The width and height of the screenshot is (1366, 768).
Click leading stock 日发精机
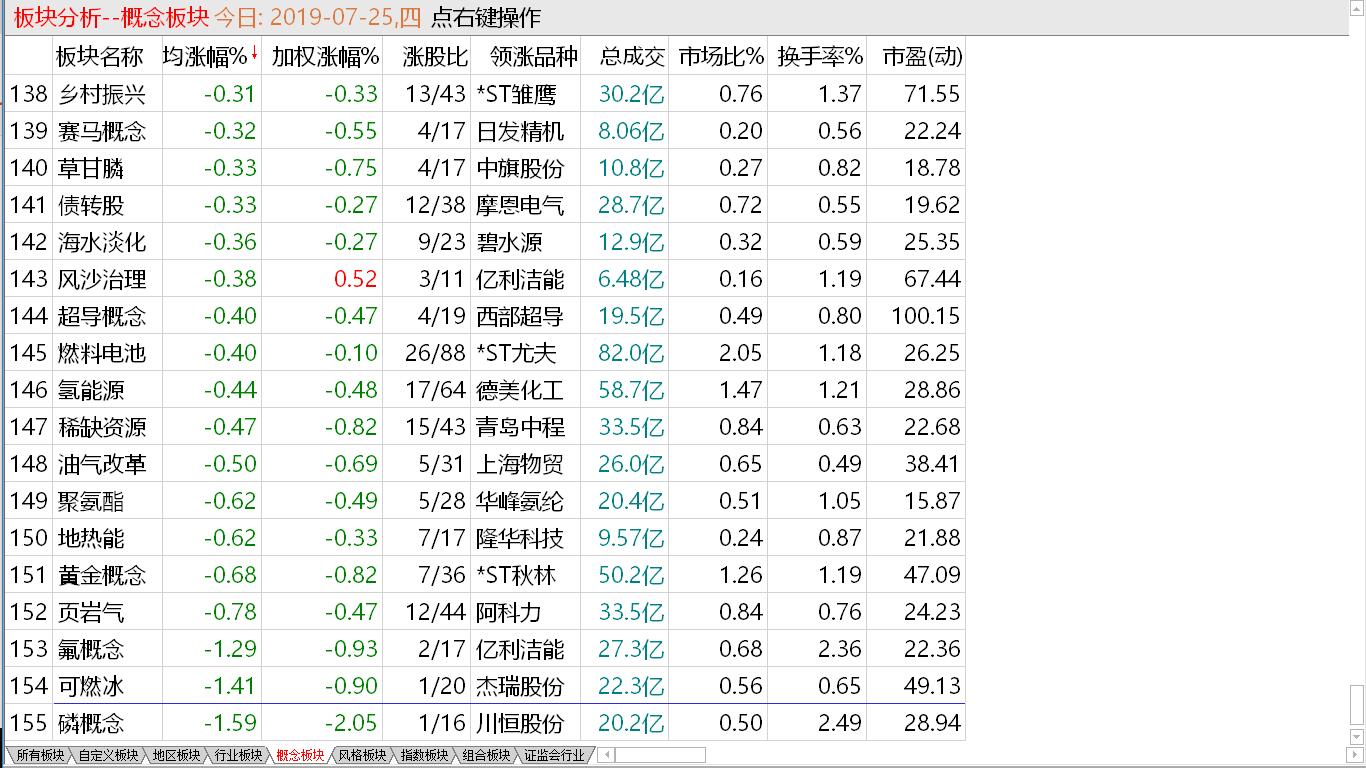pos(520,131)
